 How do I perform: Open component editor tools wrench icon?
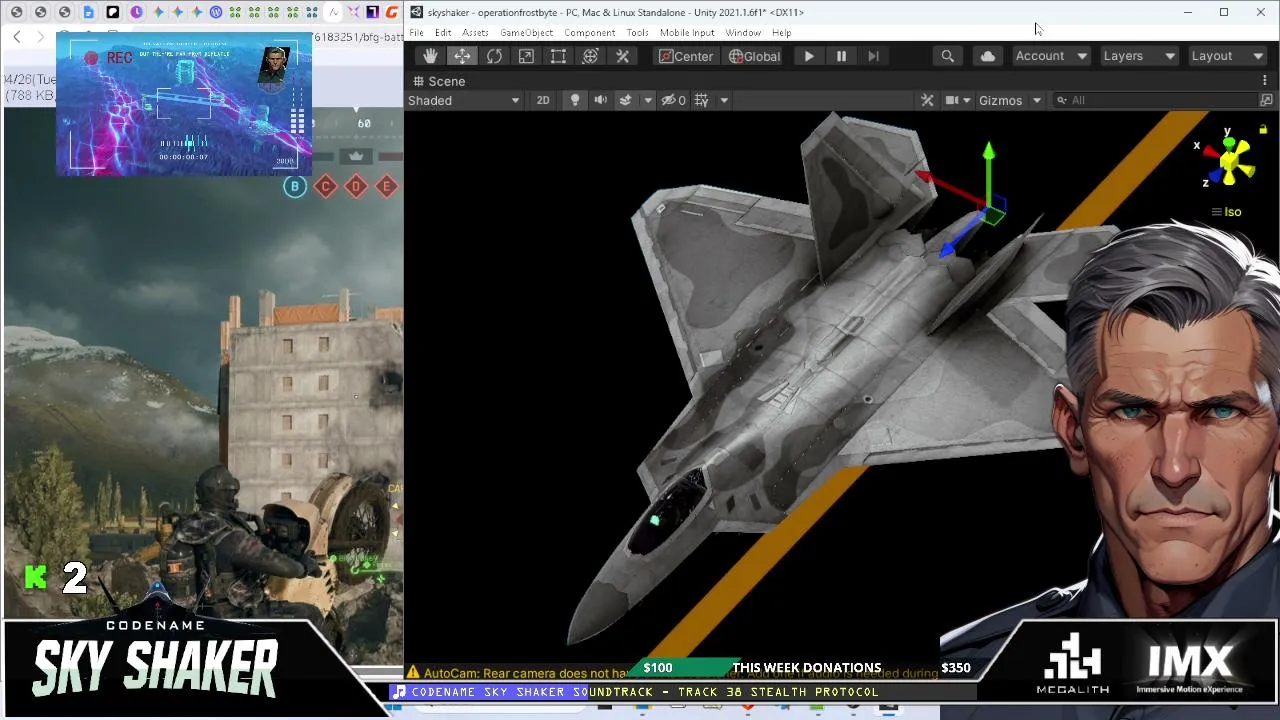(x=927, y=100)
